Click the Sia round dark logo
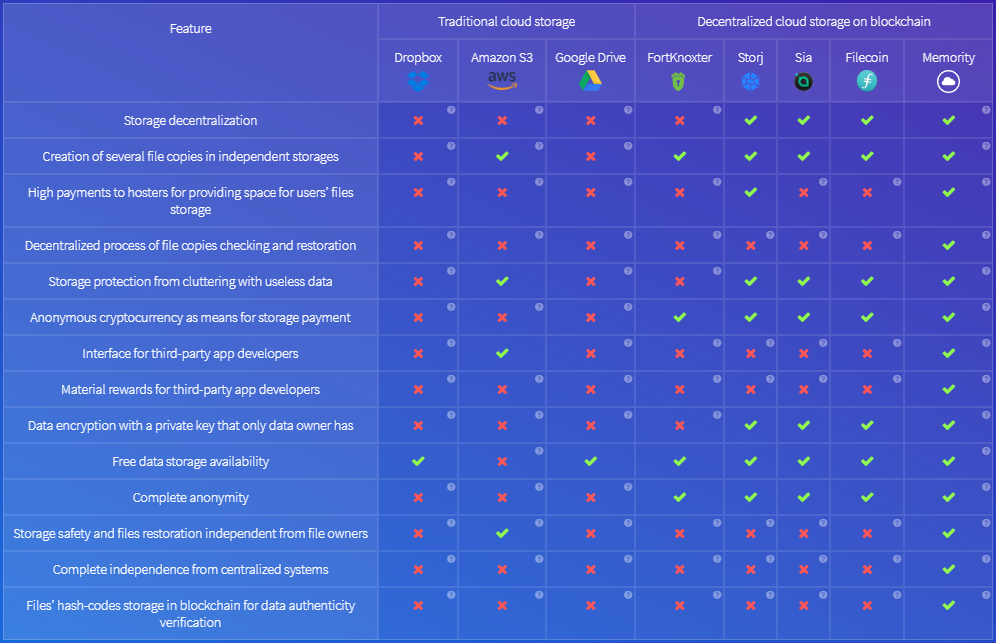Viewport: 996px width, 643px height. [x=803, y=81]
